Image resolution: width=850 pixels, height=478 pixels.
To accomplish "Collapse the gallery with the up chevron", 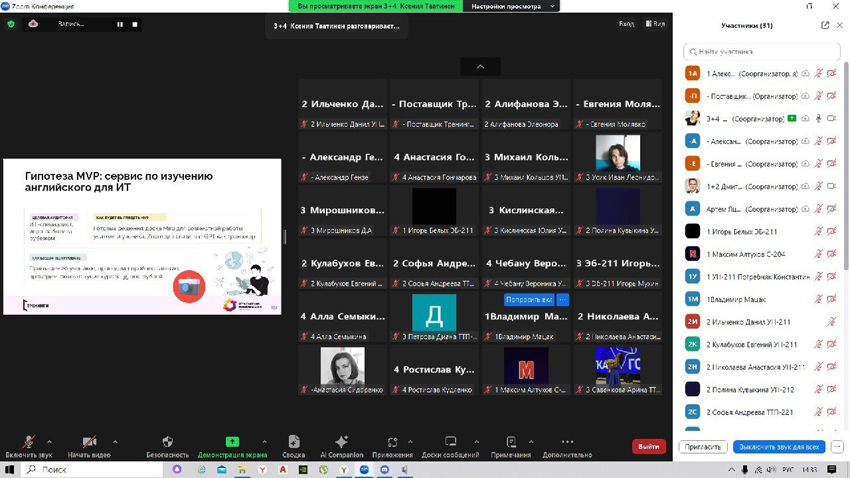I will point(480,67).
